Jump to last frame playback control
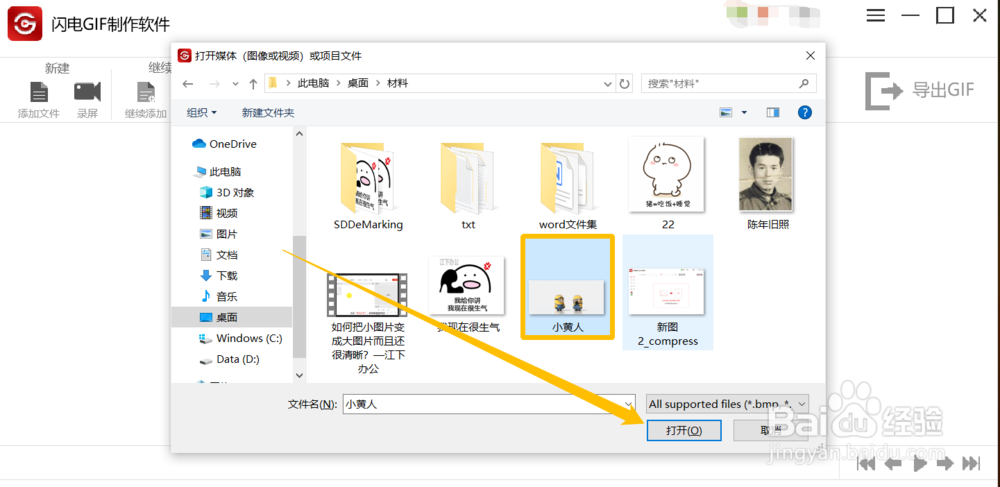The width and height of the screenshot is (1000, 487). click(971, 463)
